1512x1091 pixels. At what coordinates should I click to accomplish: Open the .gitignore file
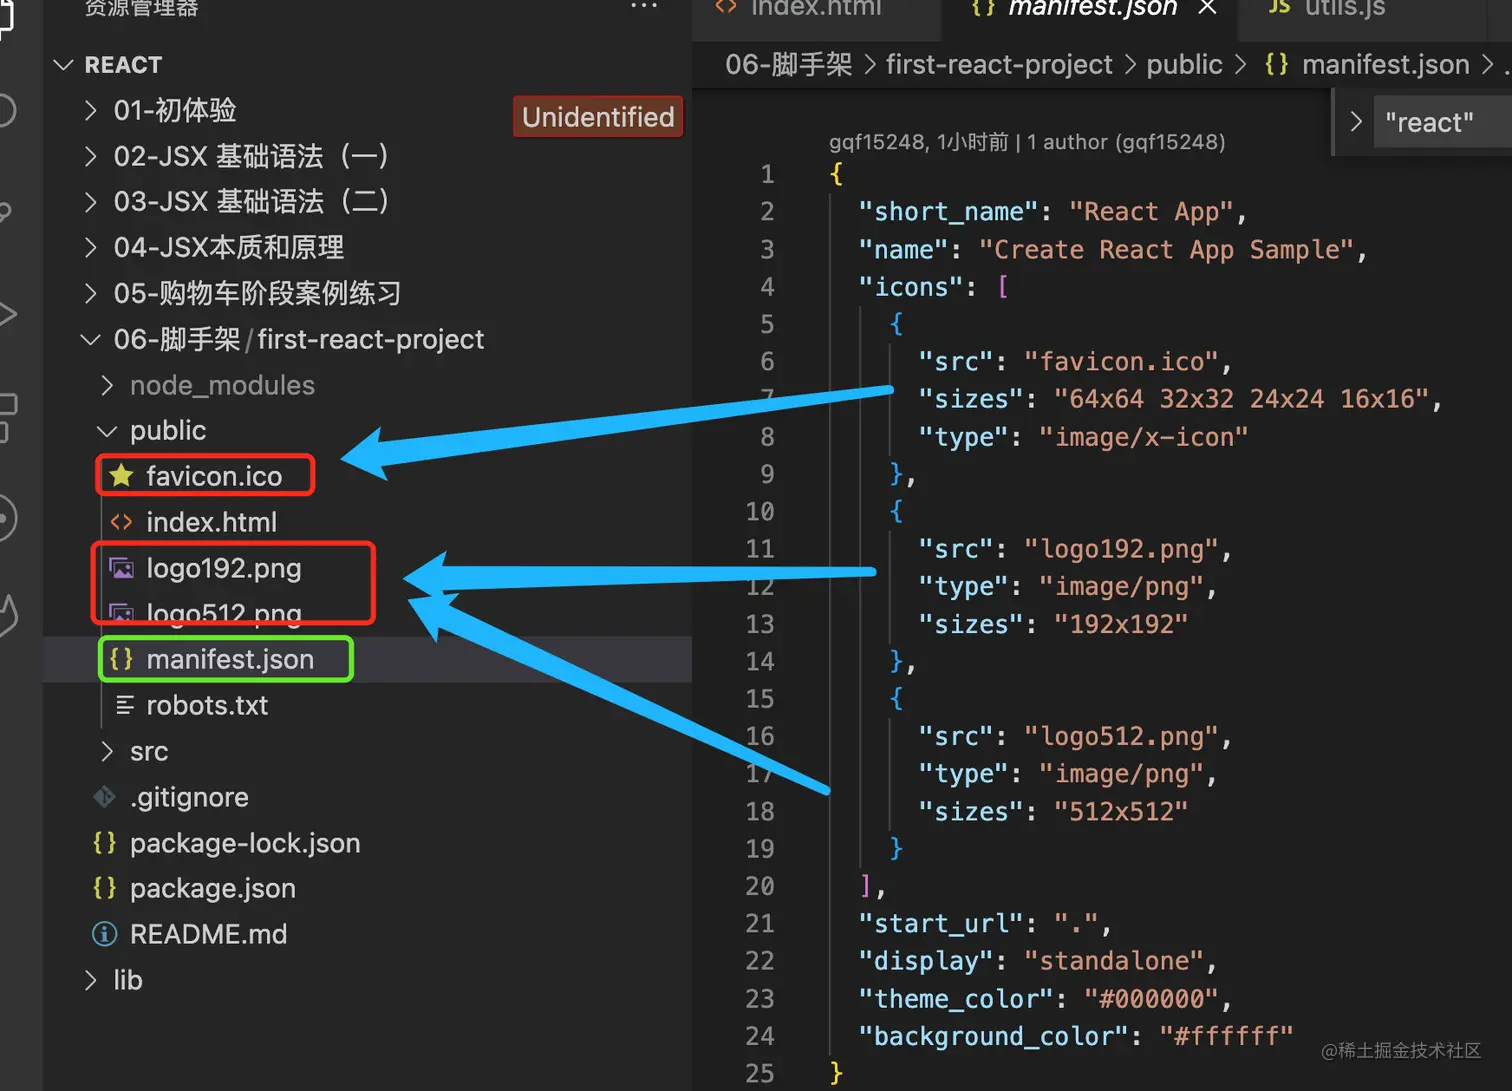189,797
